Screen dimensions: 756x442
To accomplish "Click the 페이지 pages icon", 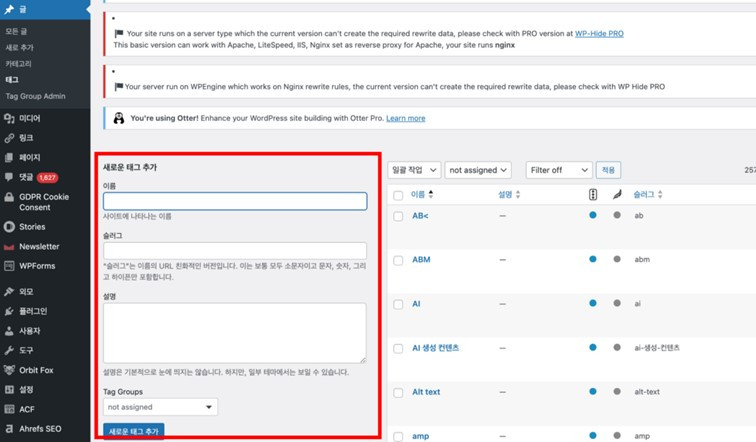I will 9,157.
